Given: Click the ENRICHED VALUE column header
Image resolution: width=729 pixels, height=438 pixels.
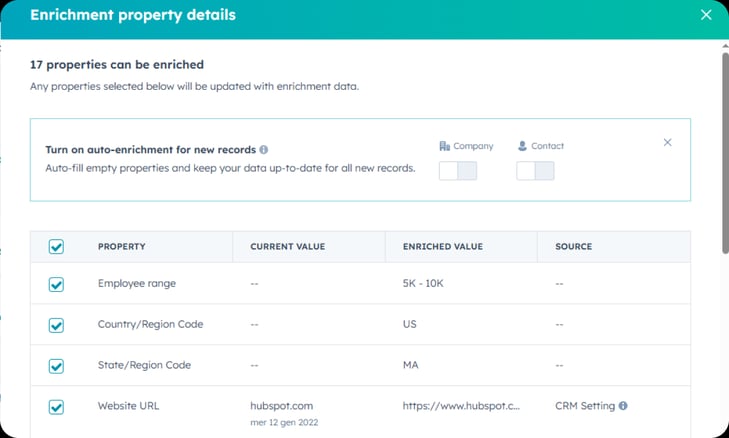Looking at the screenshot, I should pos(442,247).
